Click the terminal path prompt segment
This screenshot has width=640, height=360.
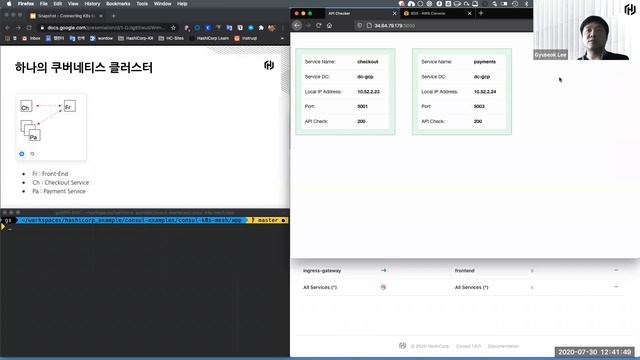click(x=131, y=220)
